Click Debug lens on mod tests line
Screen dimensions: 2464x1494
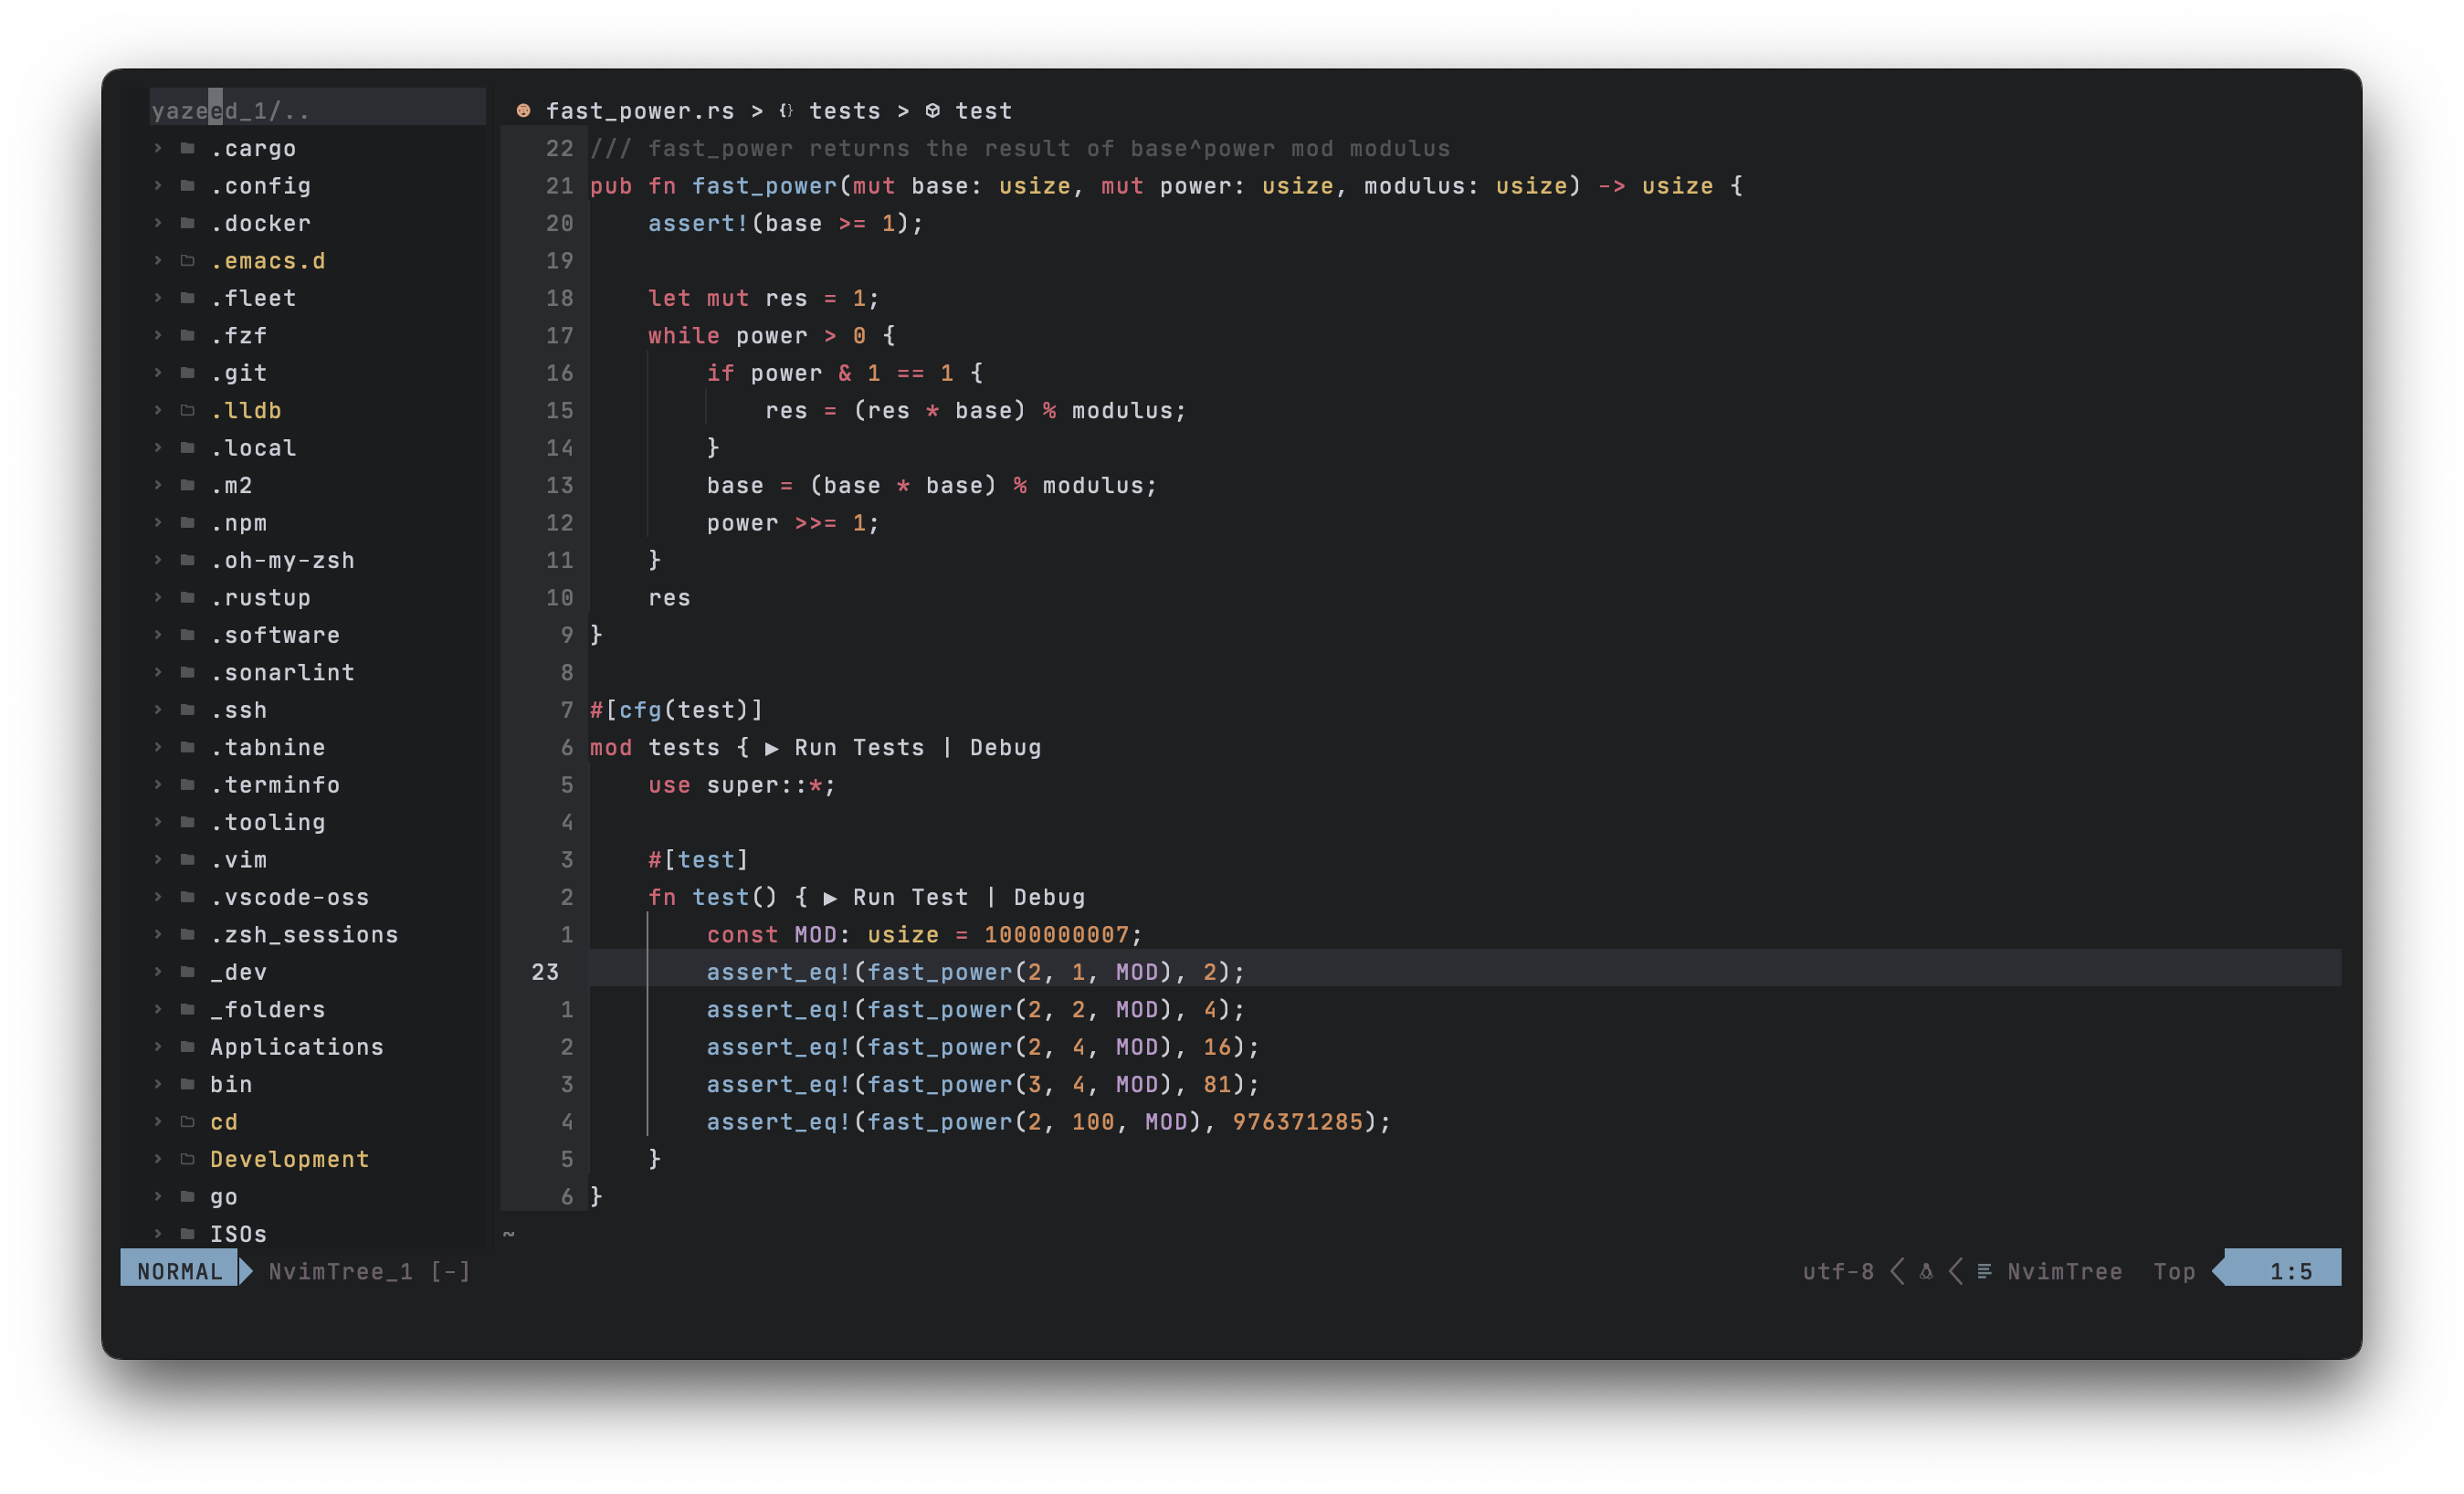[x=1006, y=748]
